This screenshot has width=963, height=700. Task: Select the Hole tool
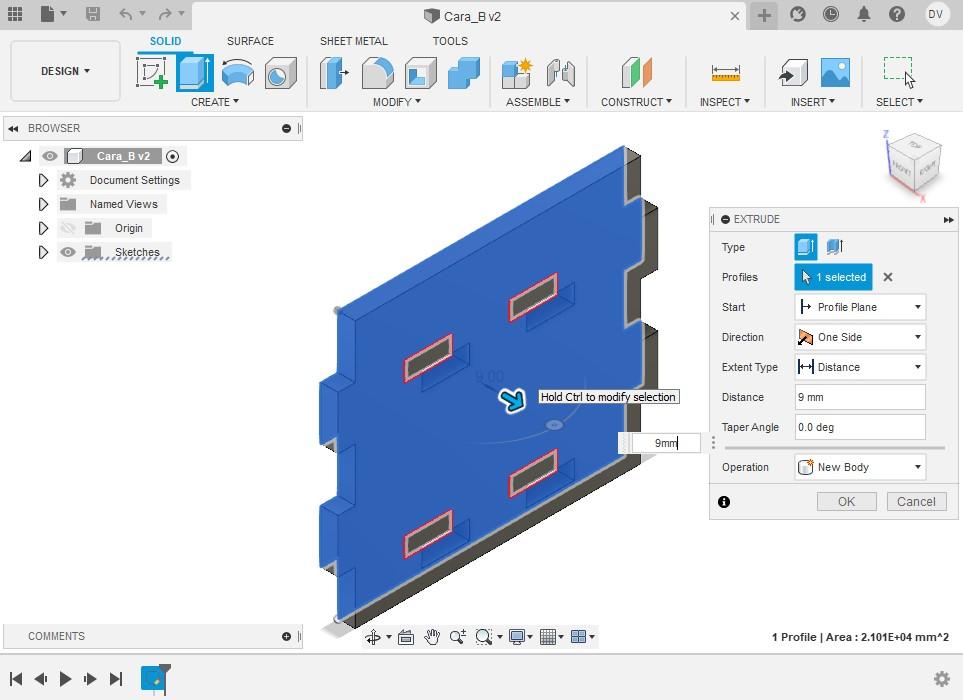click(281, 72)
